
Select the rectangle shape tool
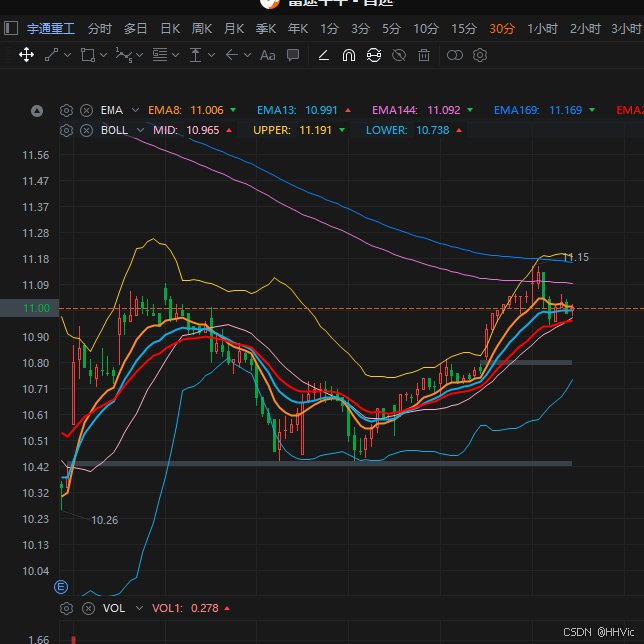tap(87, 55)
